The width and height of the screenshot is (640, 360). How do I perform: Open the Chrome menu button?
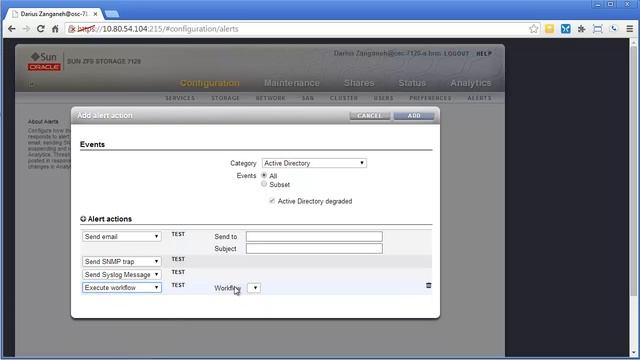click(630, 29)
